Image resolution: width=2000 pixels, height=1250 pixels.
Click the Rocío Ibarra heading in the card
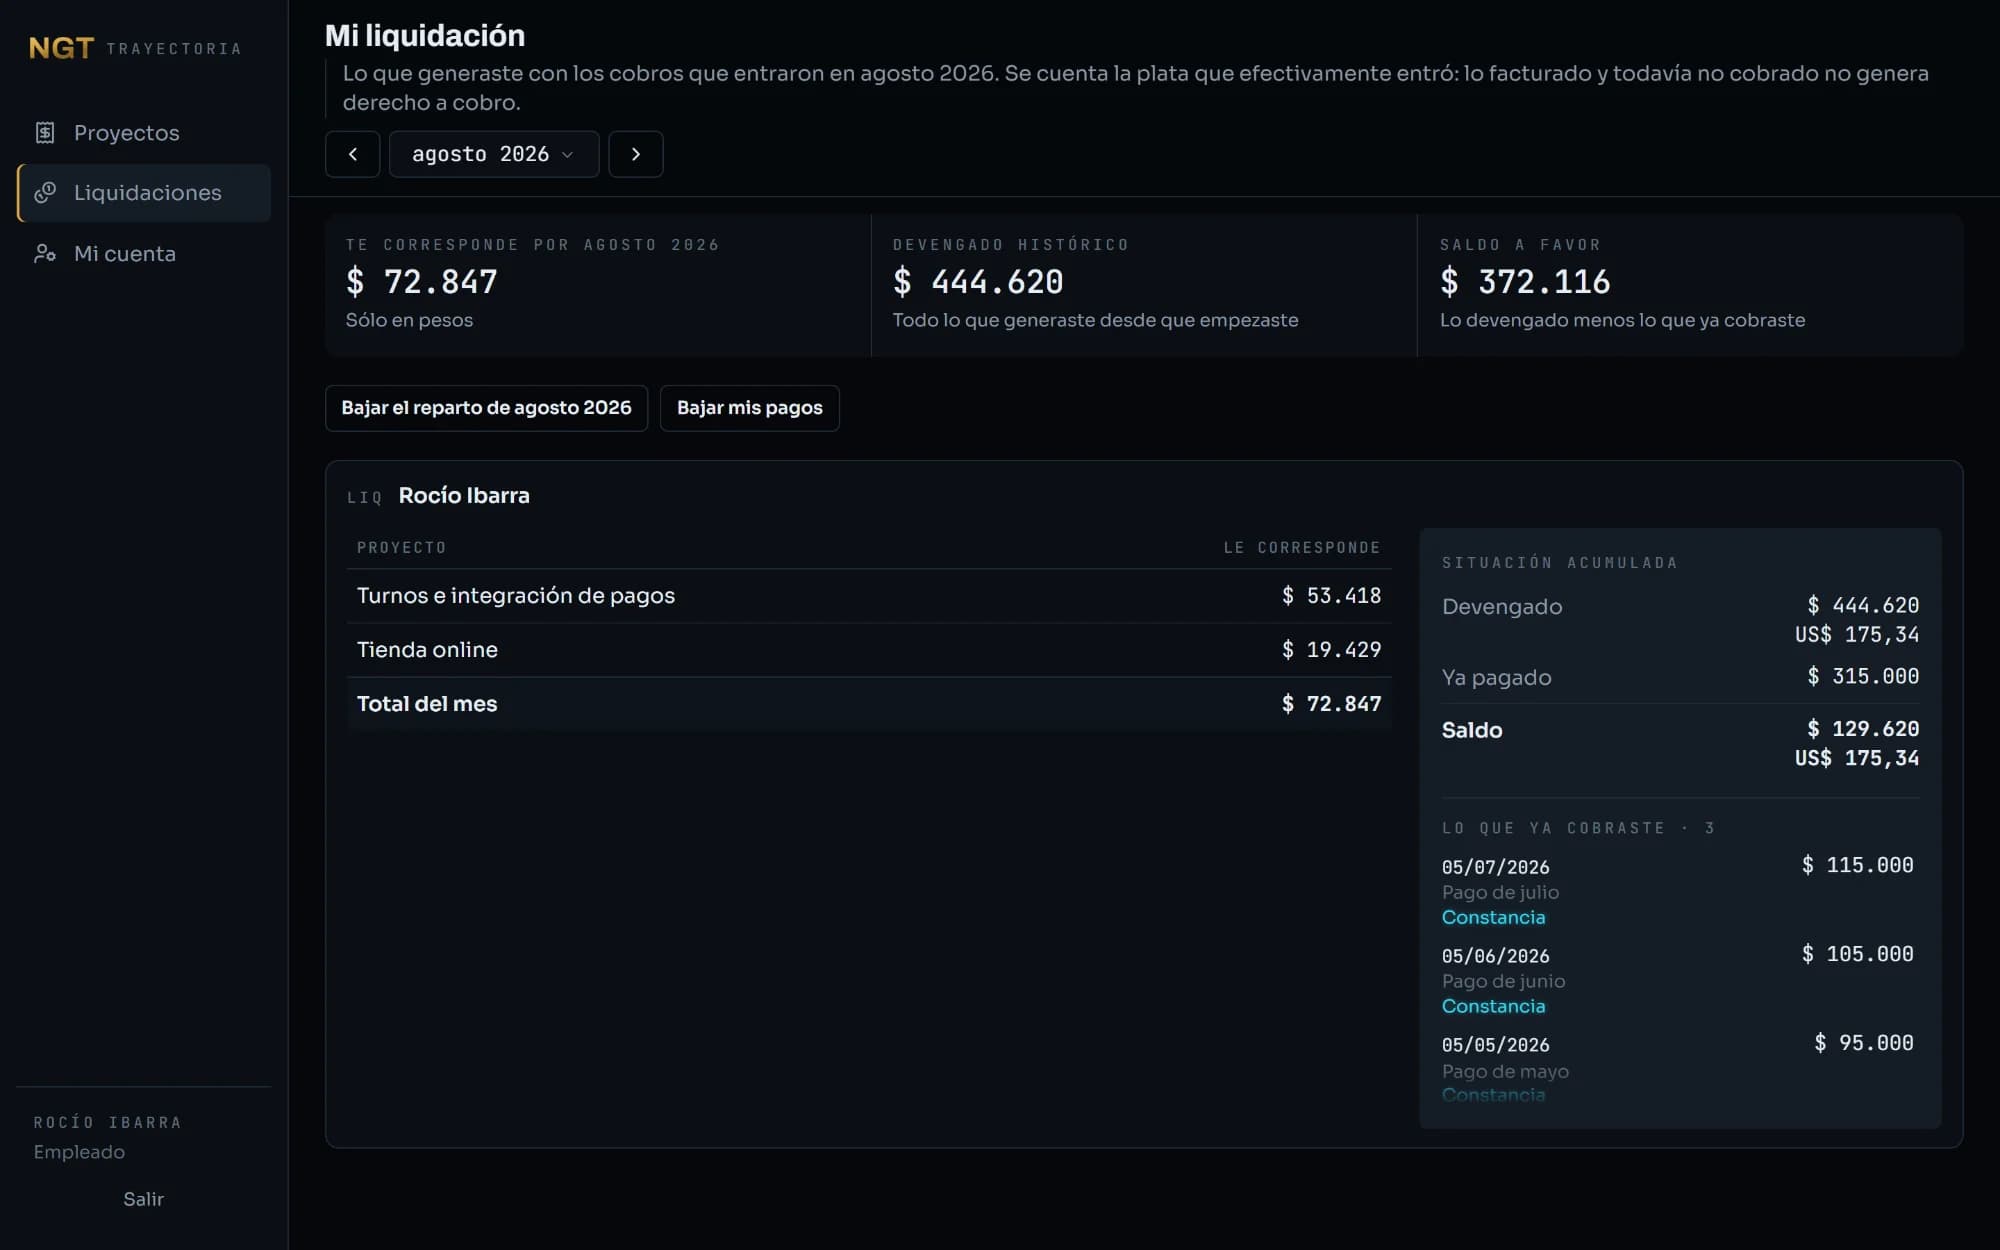click(x=464, y=495)
